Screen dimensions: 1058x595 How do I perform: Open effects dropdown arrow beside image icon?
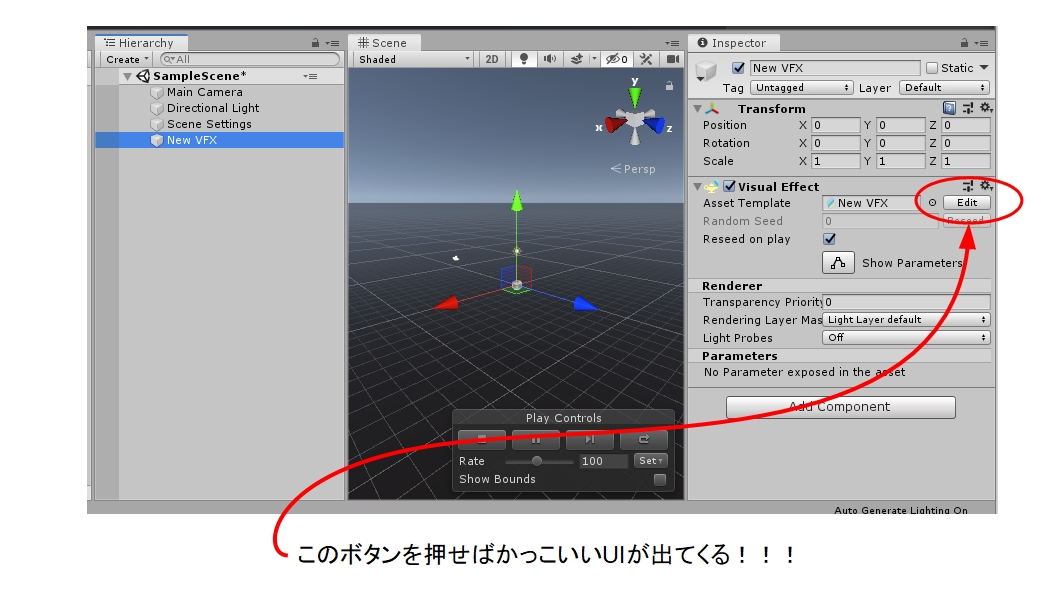point(594,59)
